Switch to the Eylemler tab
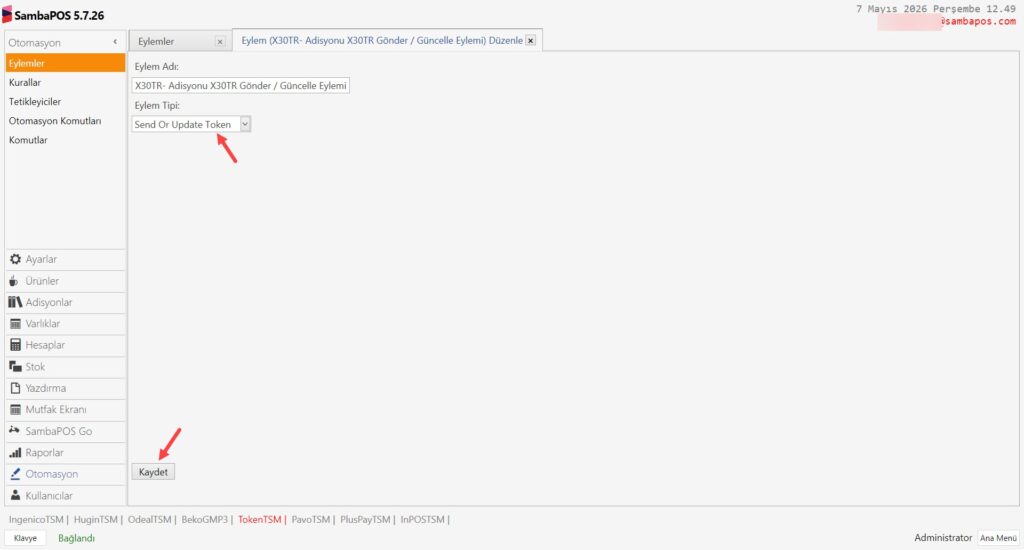Screen dimensions: 1024x550 pos(156,41)
